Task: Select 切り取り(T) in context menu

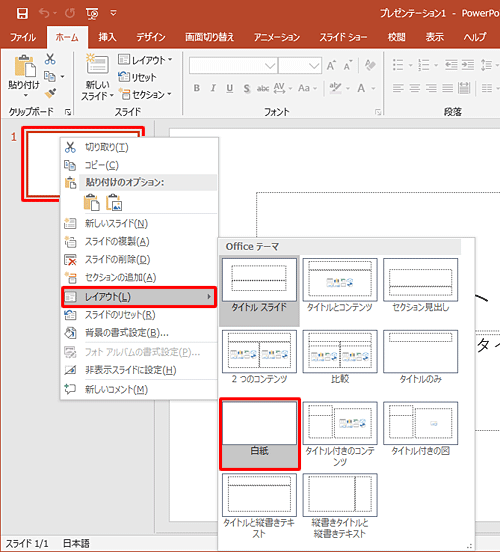Action: click(139, 147)
